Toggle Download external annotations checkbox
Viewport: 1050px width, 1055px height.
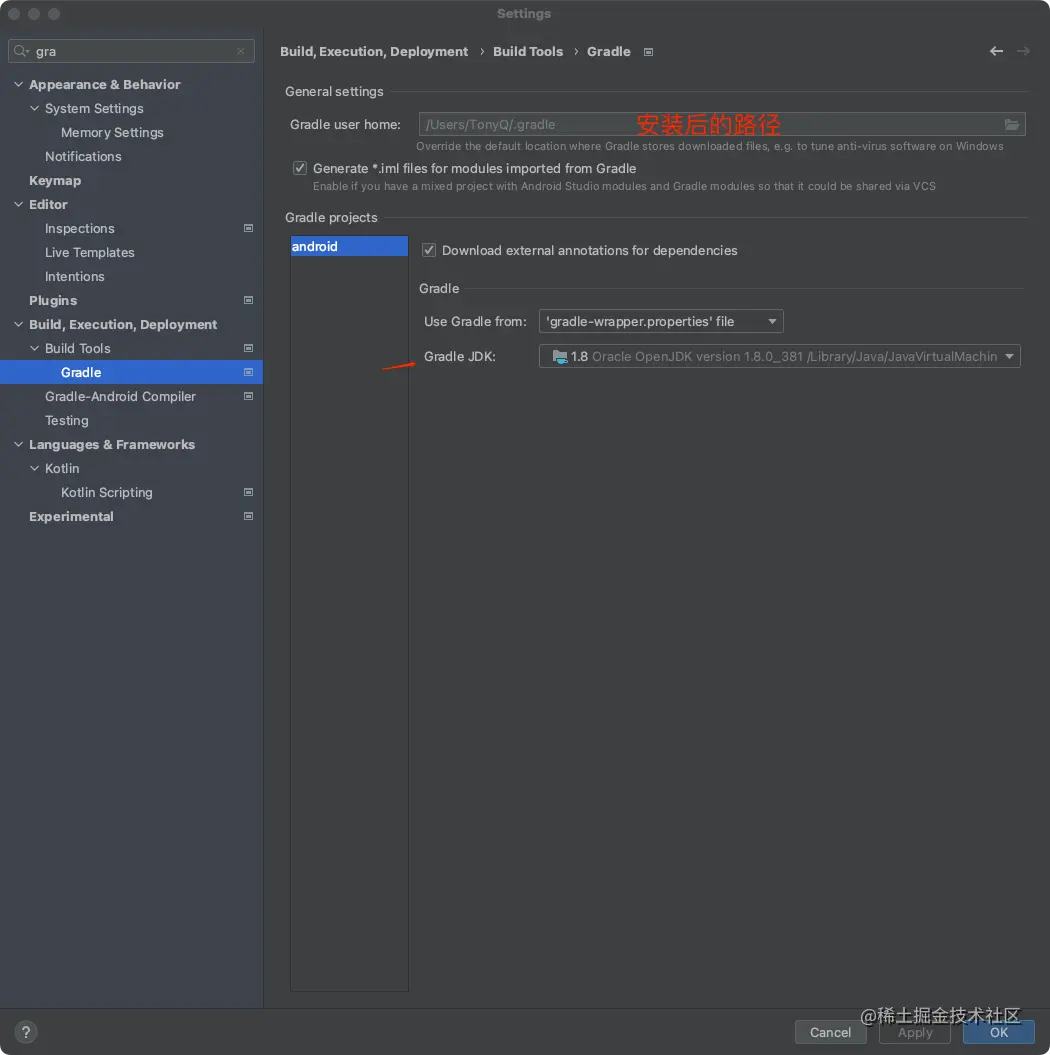pyautogui.click(x=428, y=250)
